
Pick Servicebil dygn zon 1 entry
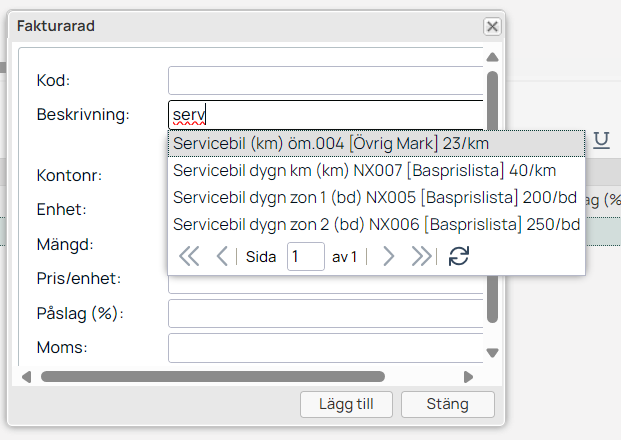tap(376, 197)
